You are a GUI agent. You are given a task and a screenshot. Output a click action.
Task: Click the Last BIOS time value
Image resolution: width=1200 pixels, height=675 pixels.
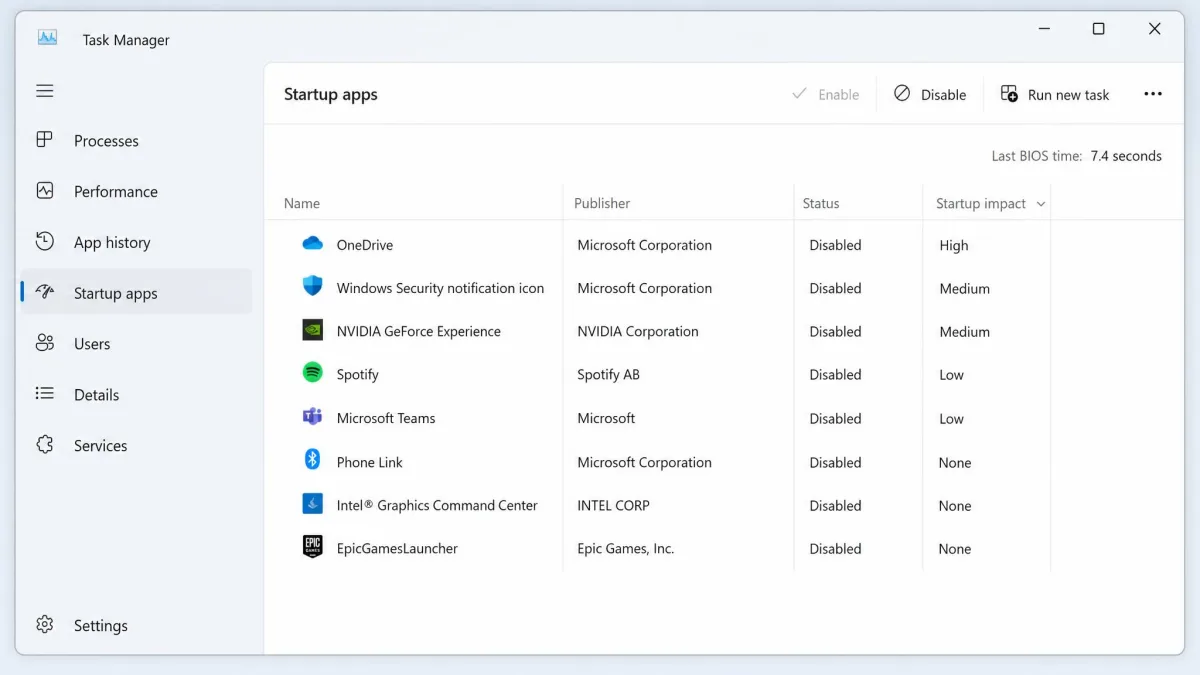(1126, 156)
